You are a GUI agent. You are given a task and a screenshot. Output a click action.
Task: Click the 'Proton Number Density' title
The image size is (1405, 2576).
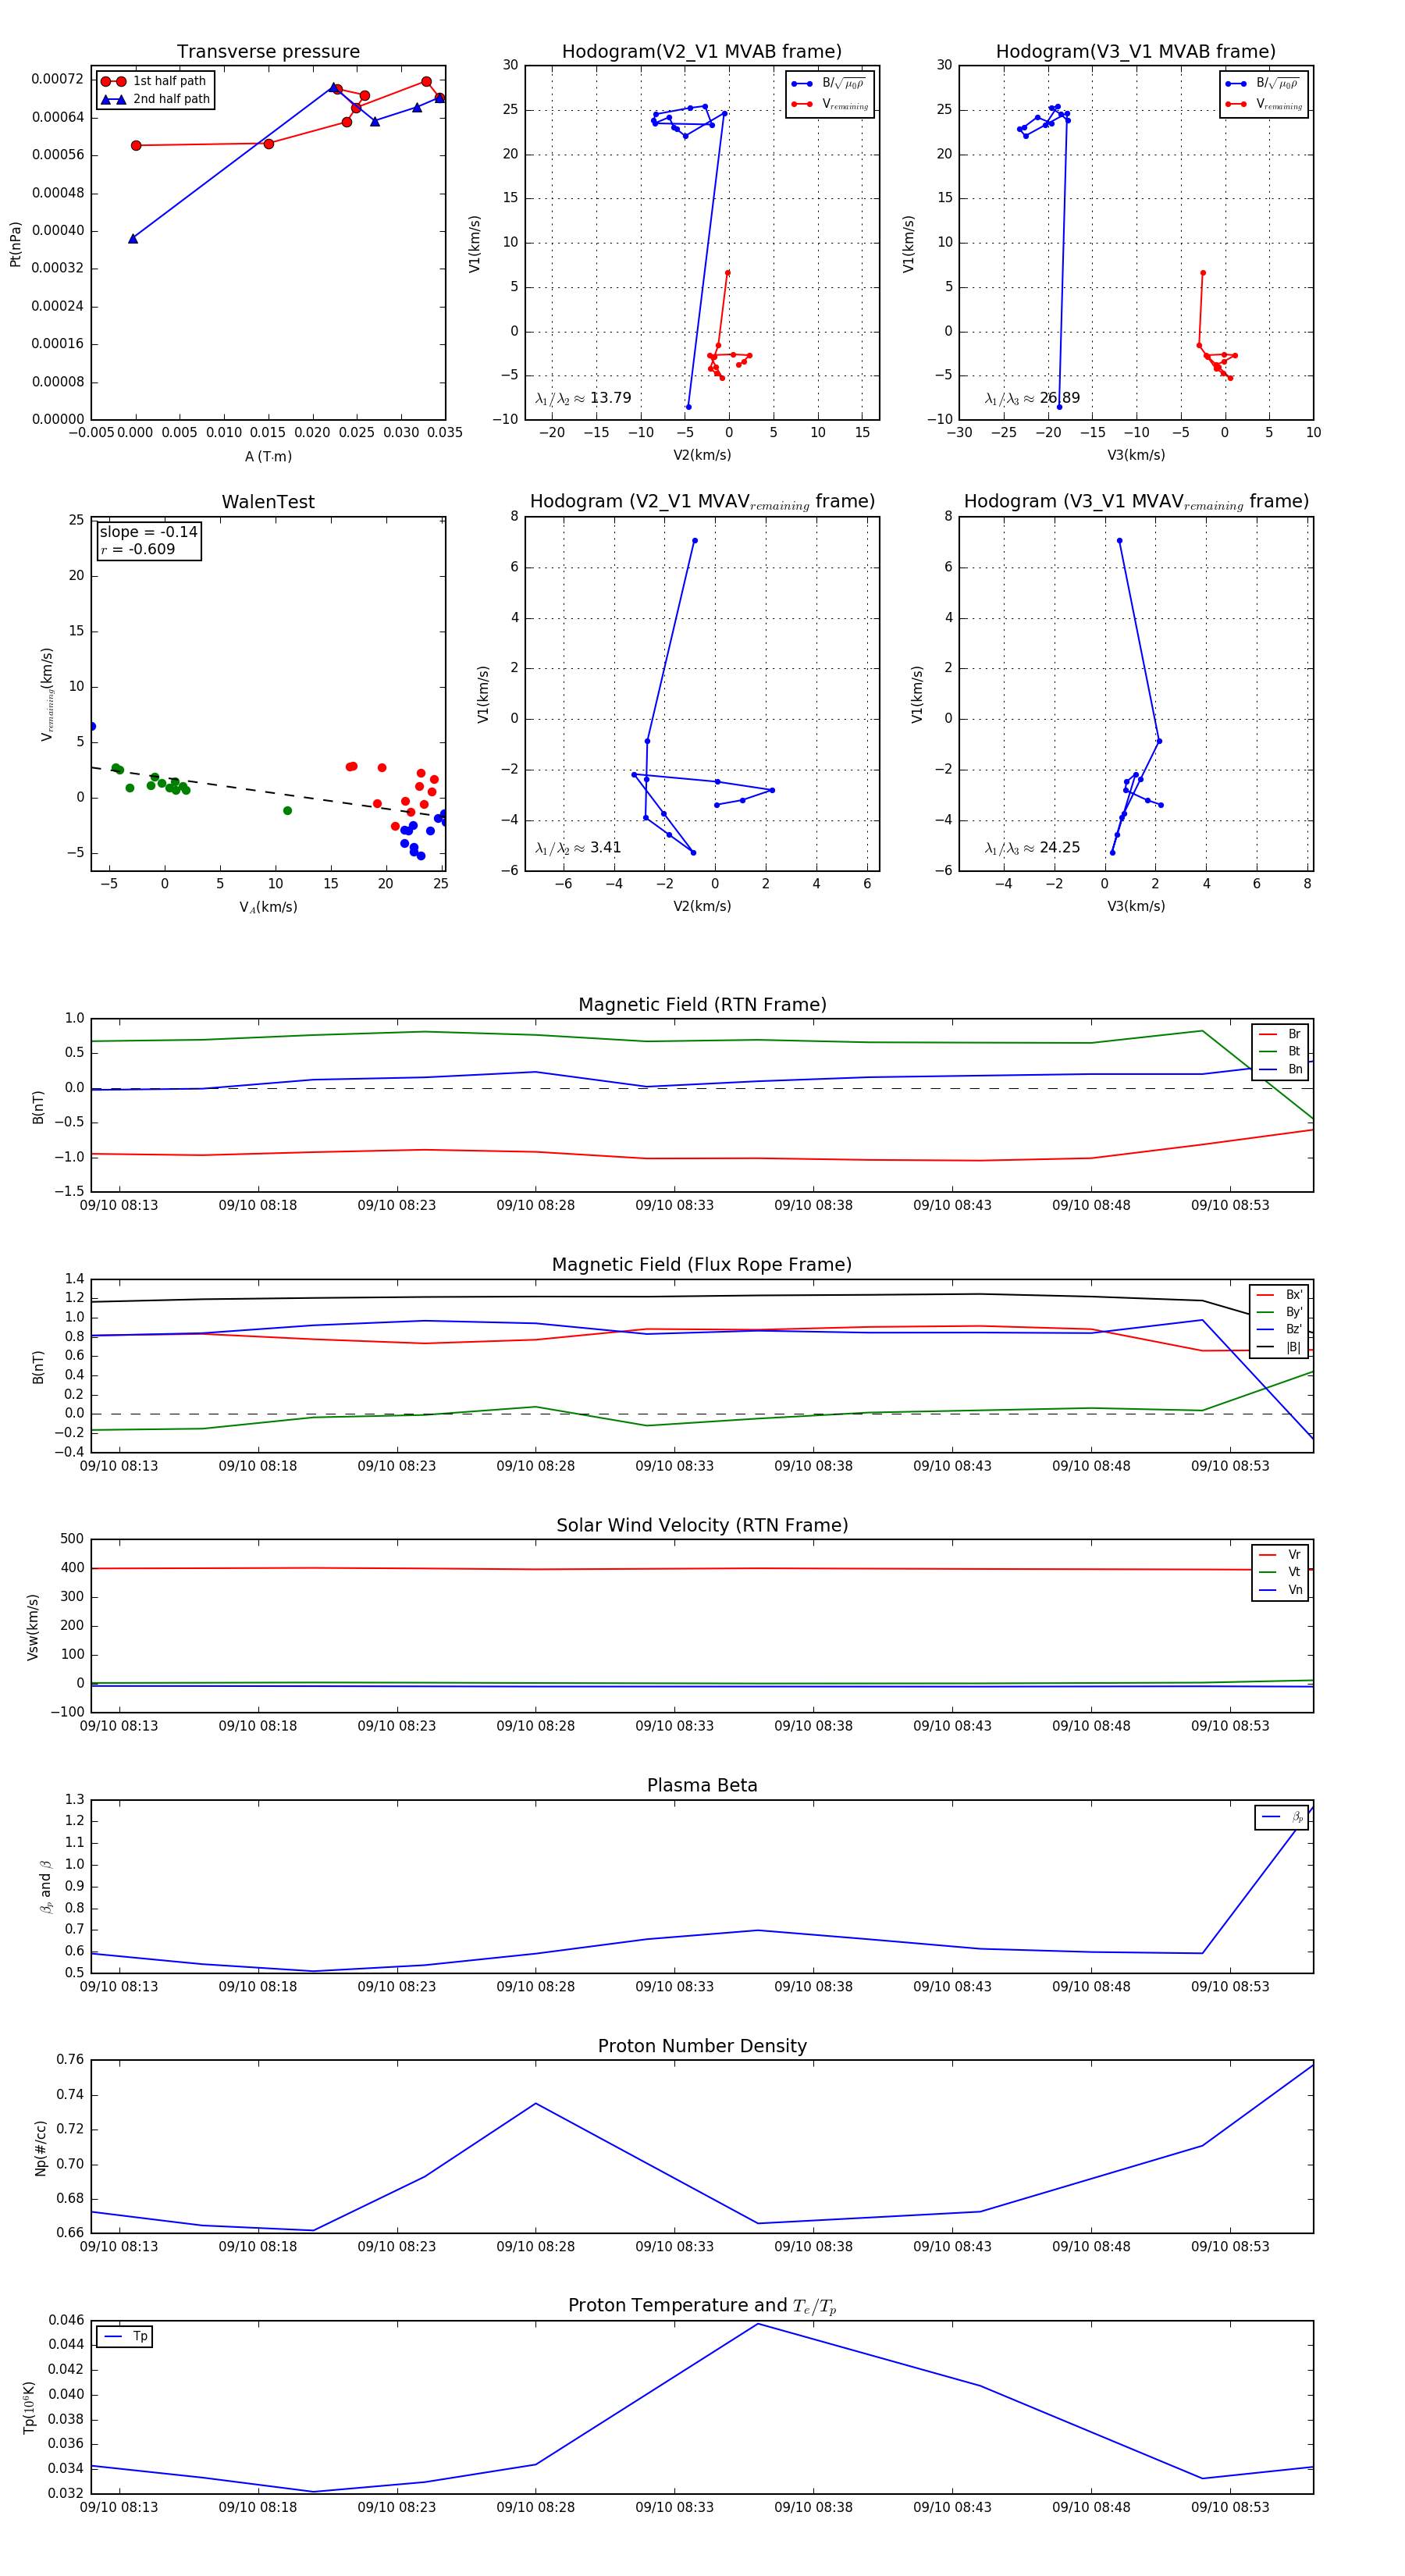click(702, 2046)
